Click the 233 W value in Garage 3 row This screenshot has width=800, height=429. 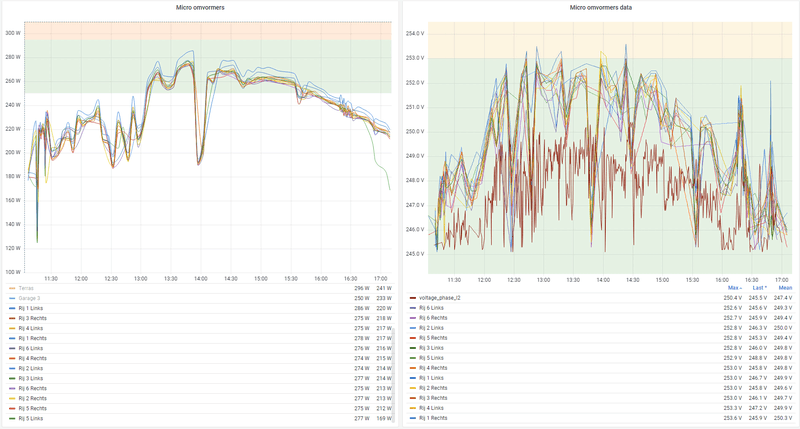384,298
